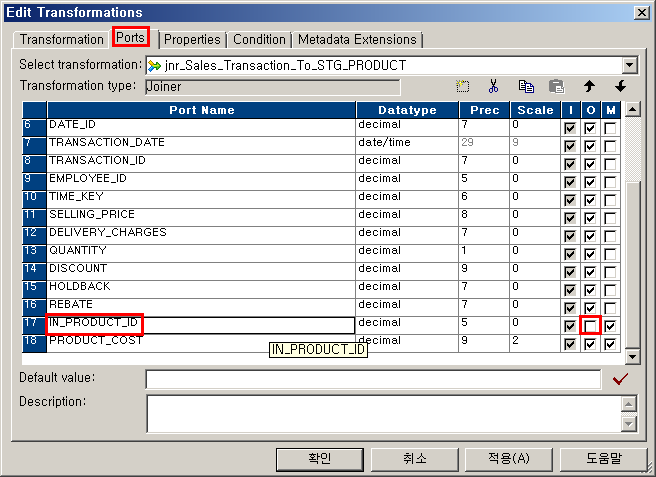This screenshot has height=477, width=656.
Task: Click the Copy port icon
Action: coord(526,86)
